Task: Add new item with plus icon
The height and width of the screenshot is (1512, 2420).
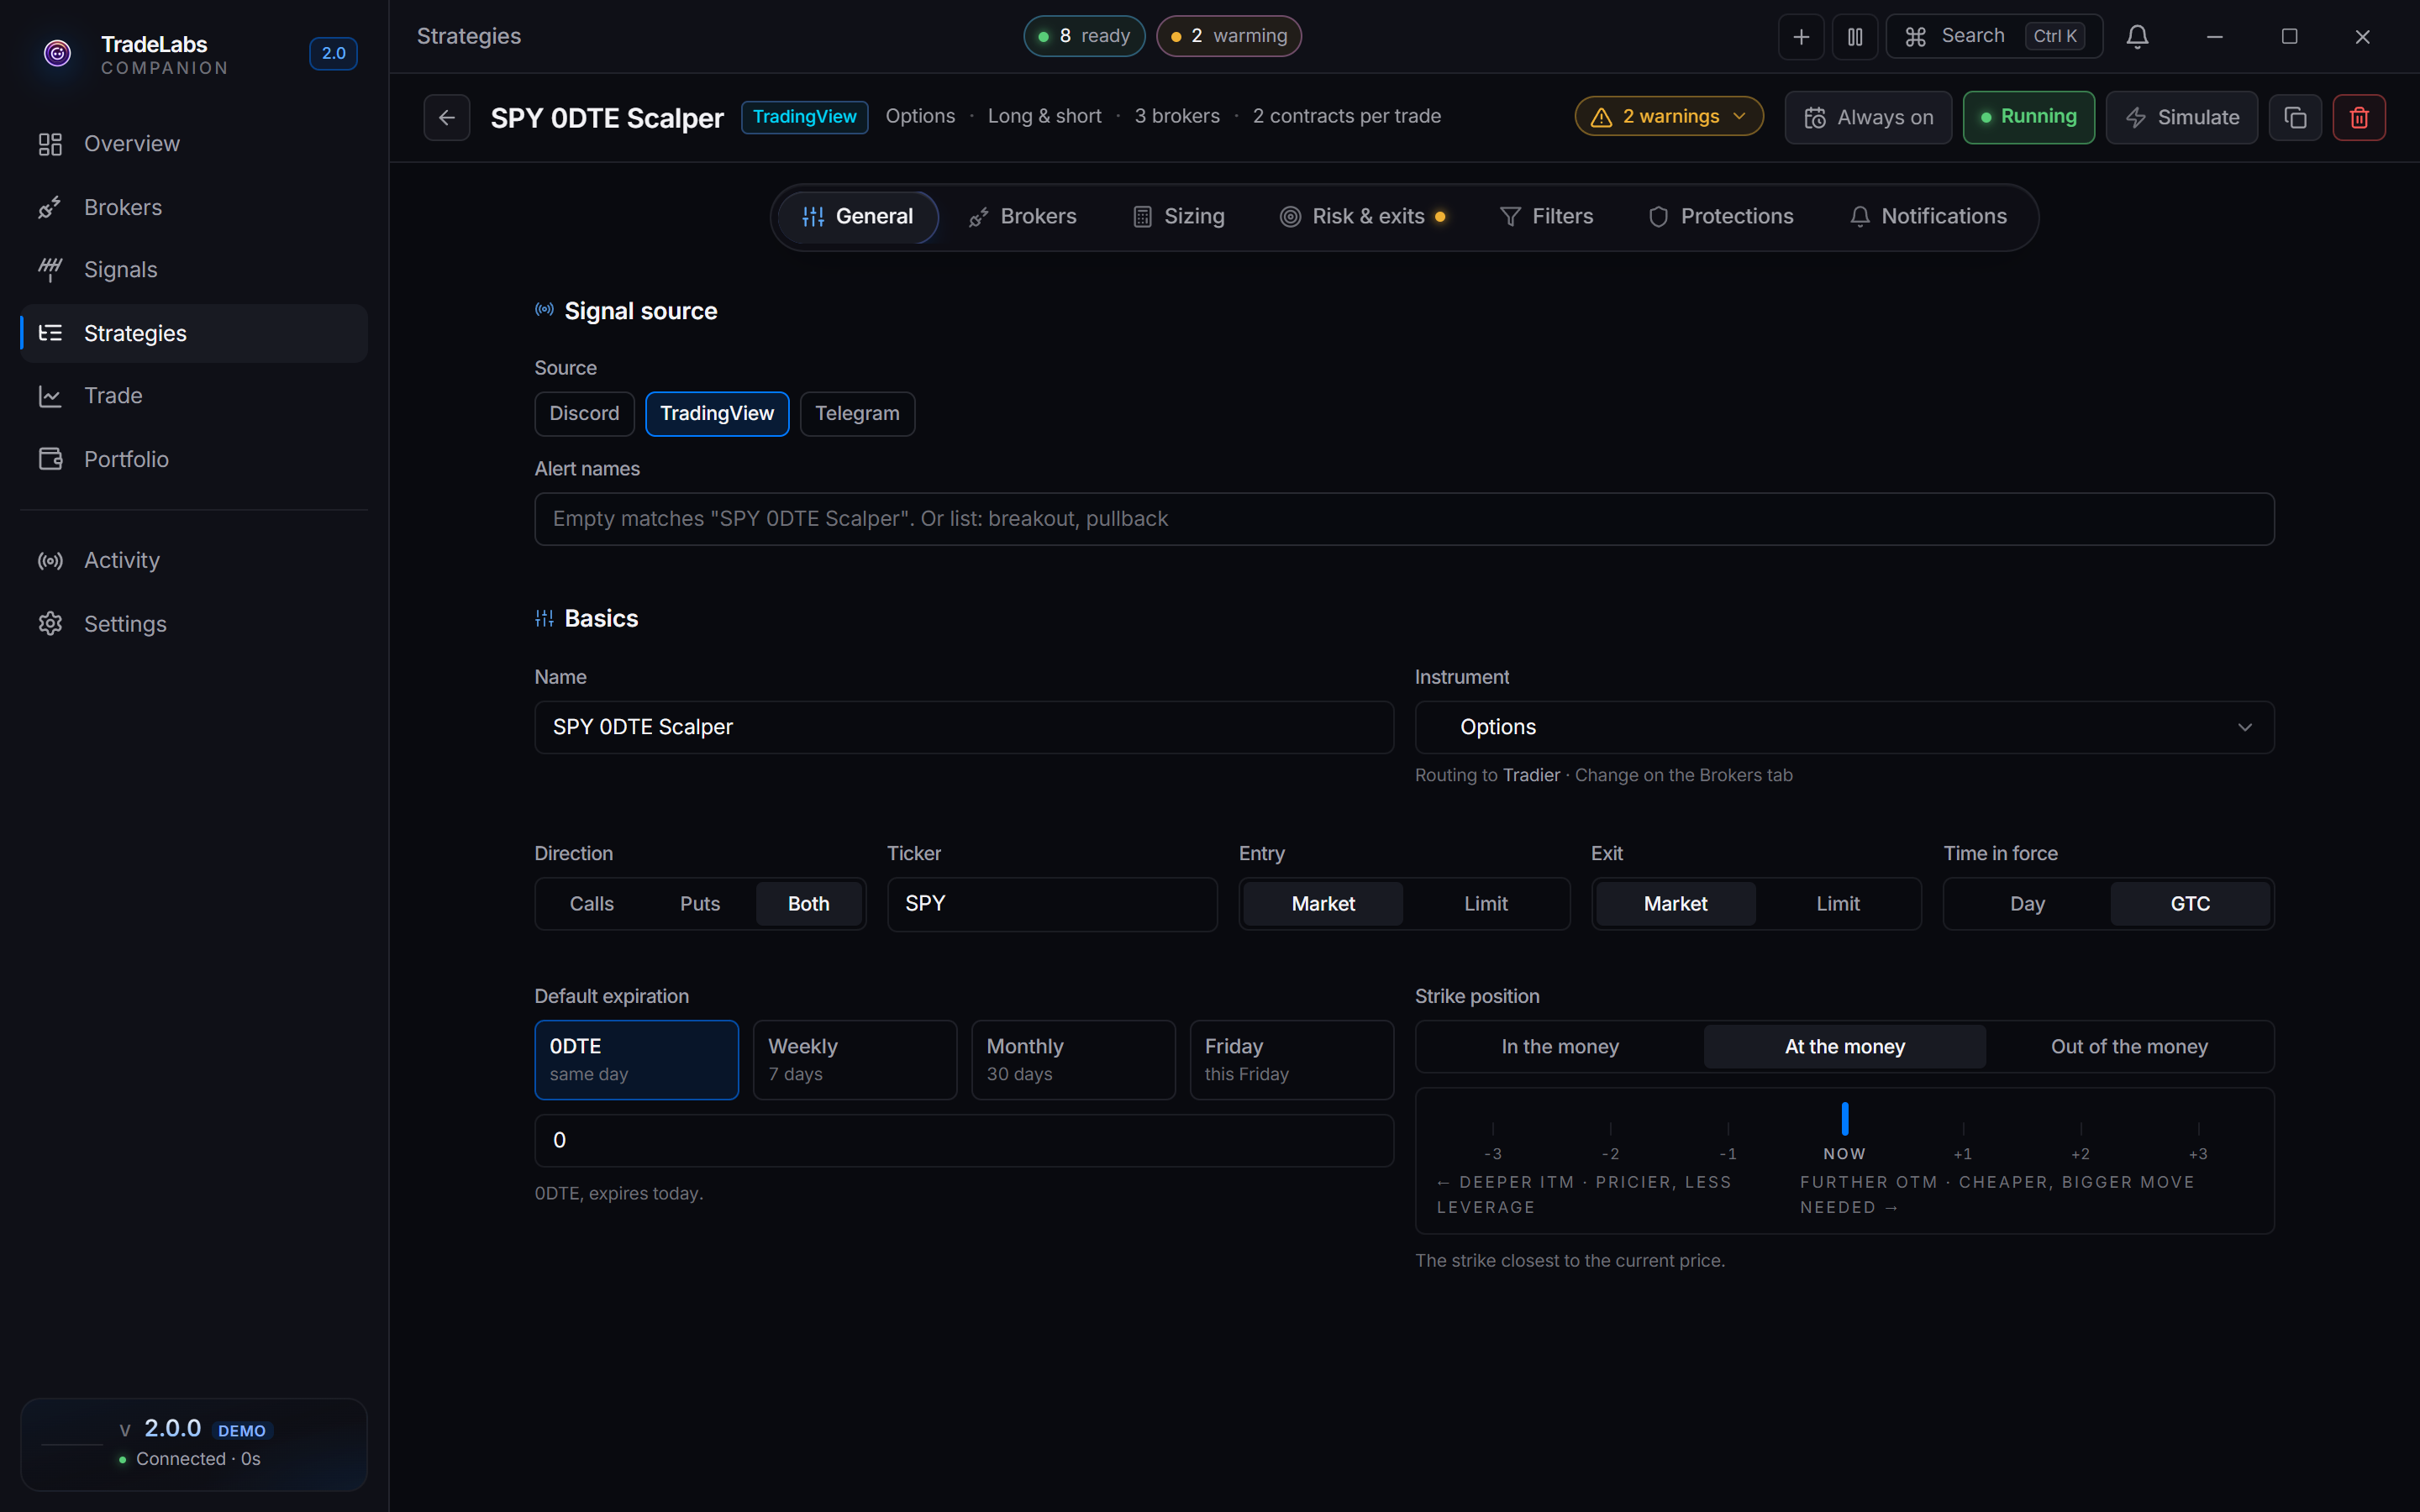Action: pyautogui.click(x=1801, y=37)
